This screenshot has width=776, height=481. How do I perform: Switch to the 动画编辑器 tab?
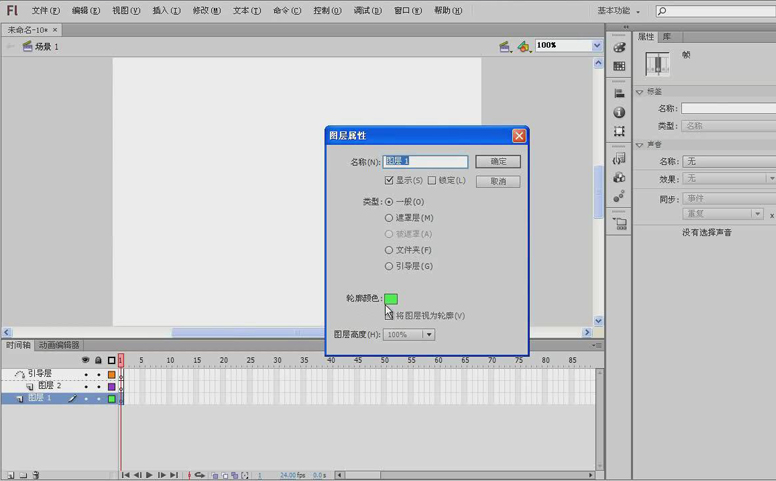coord(59,345)
